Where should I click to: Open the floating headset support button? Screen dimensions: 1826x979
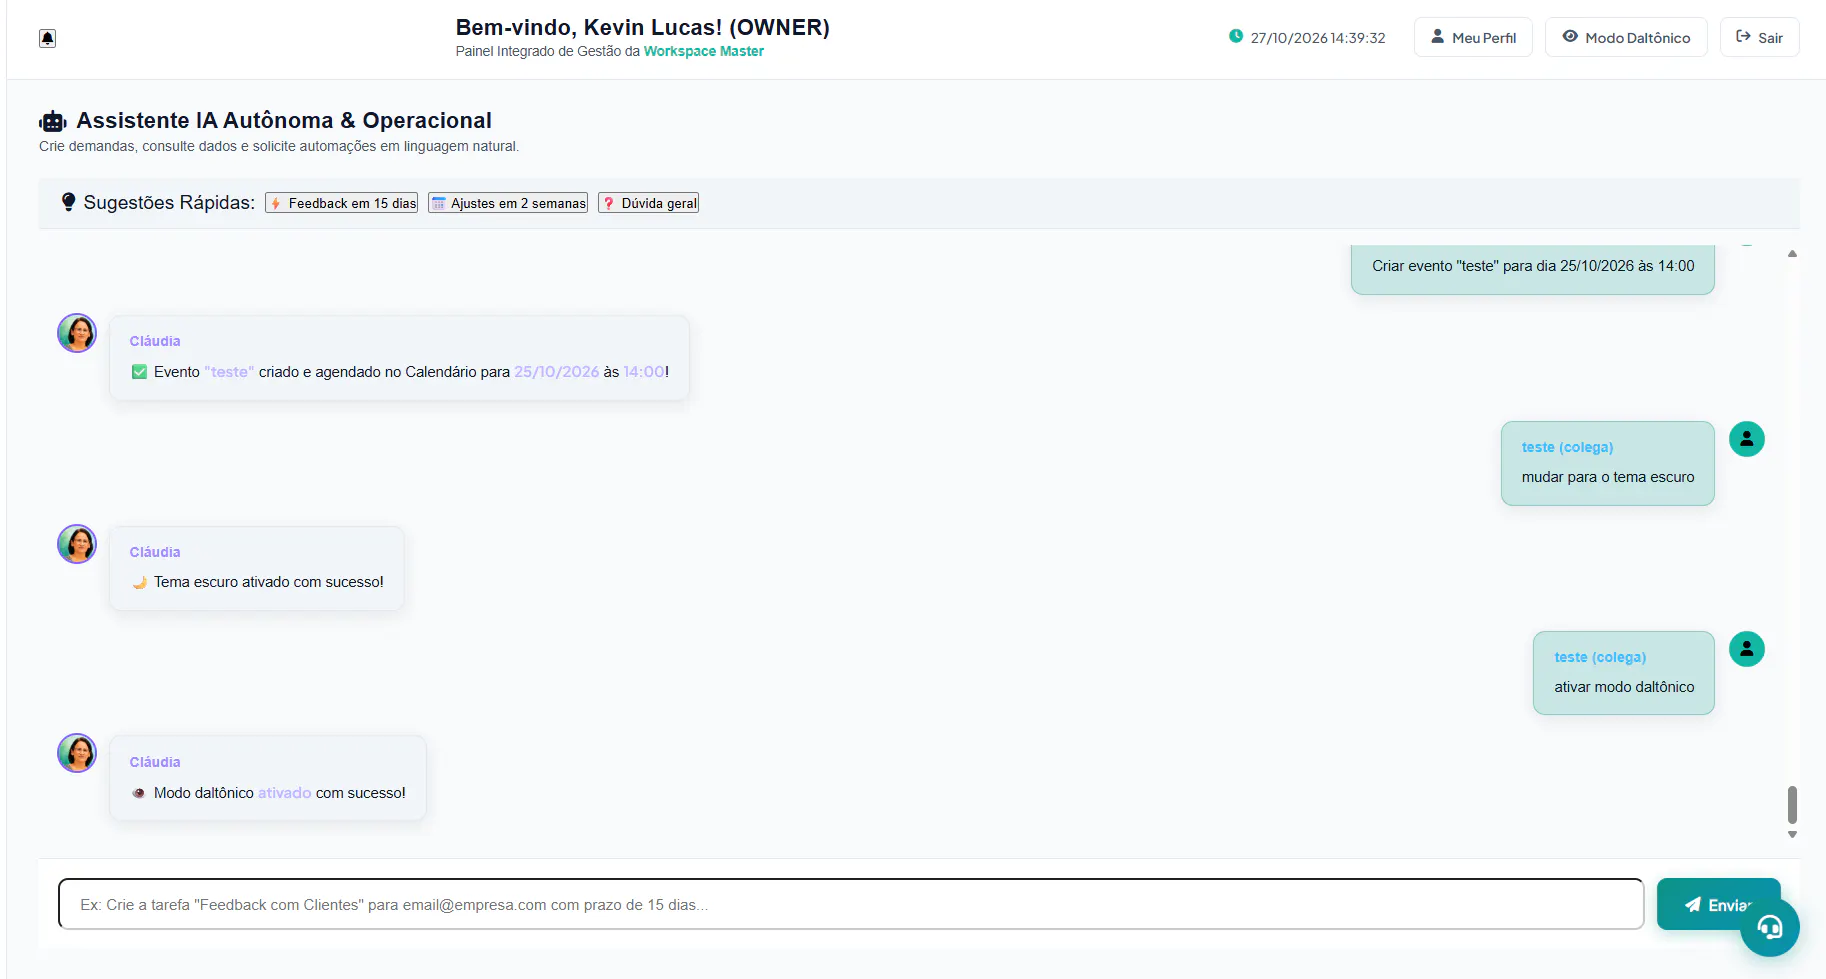1769,927
